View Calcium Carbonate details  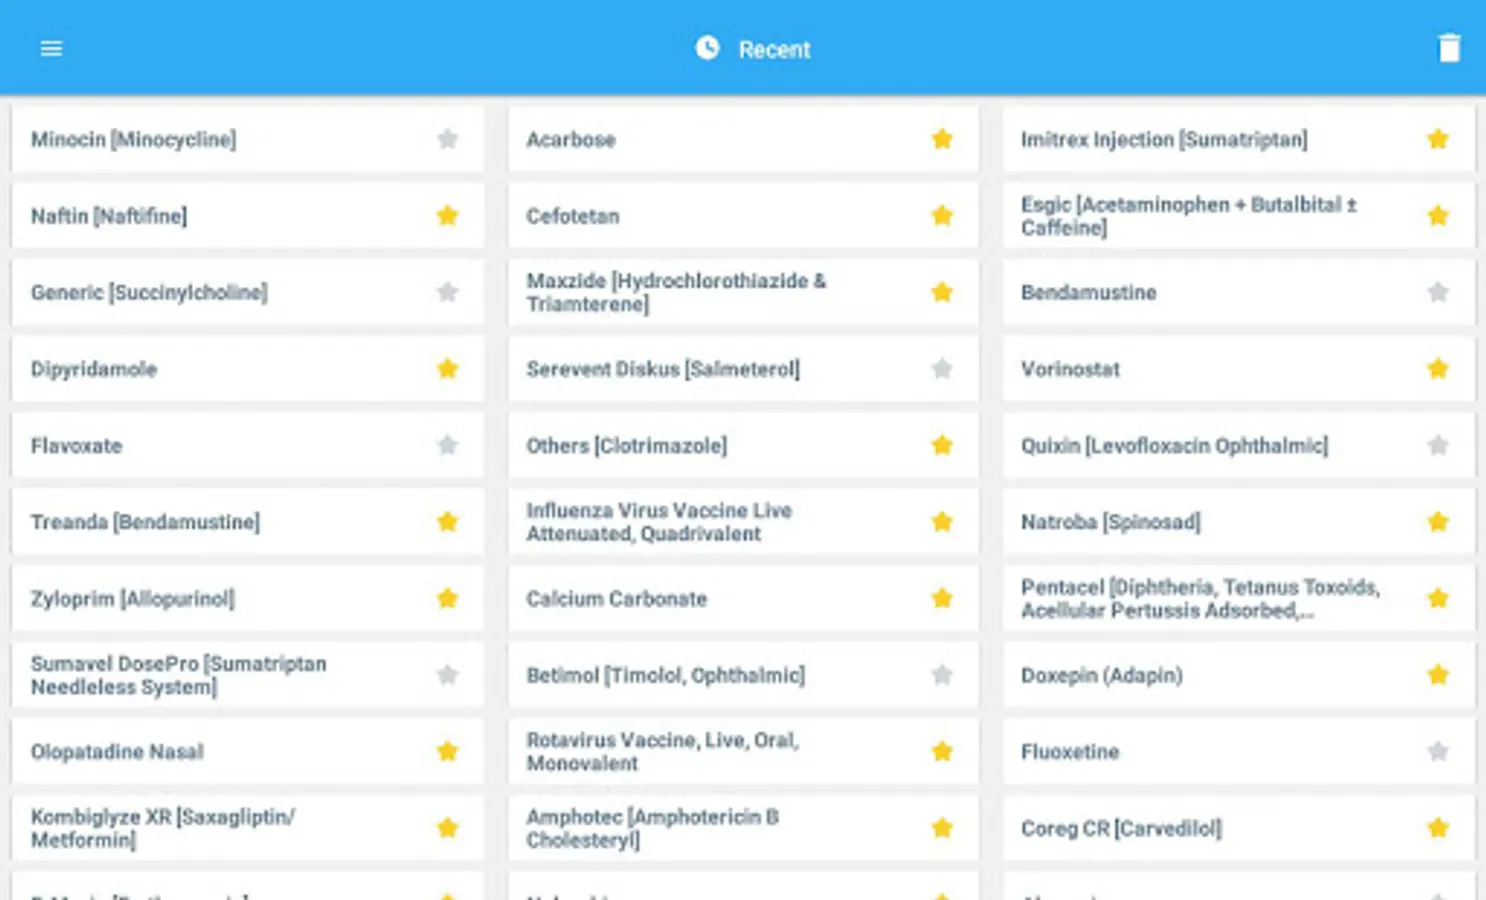743,598
